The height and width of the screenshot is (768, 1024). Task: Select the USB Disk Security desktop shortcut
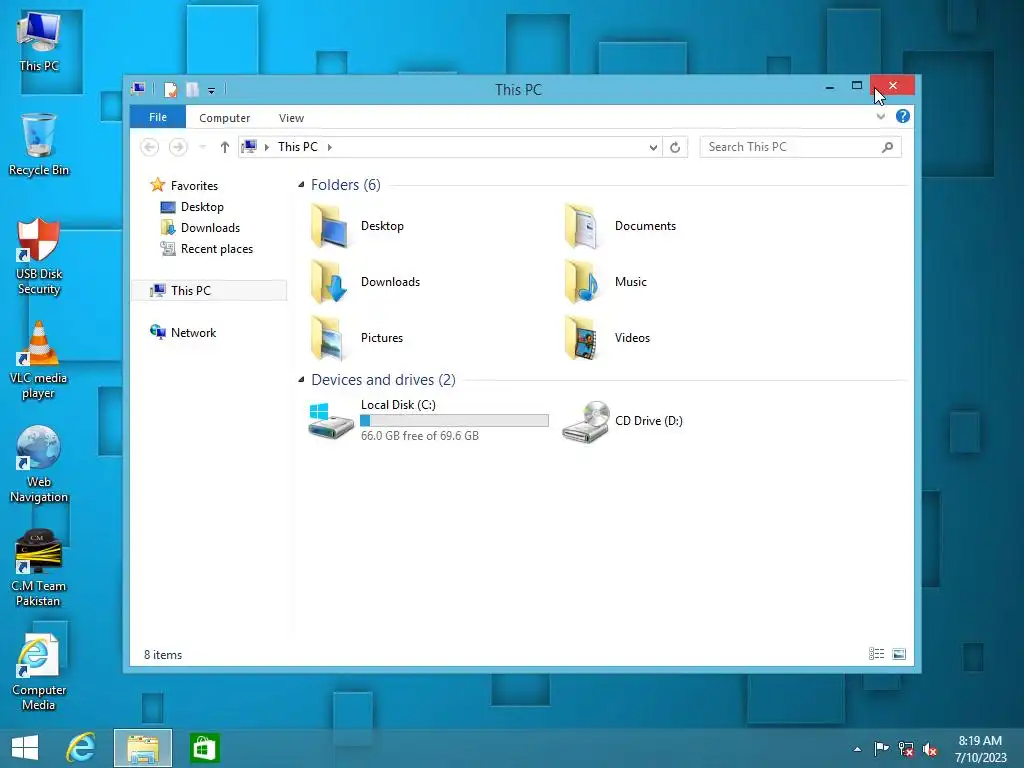click(39, 257)
